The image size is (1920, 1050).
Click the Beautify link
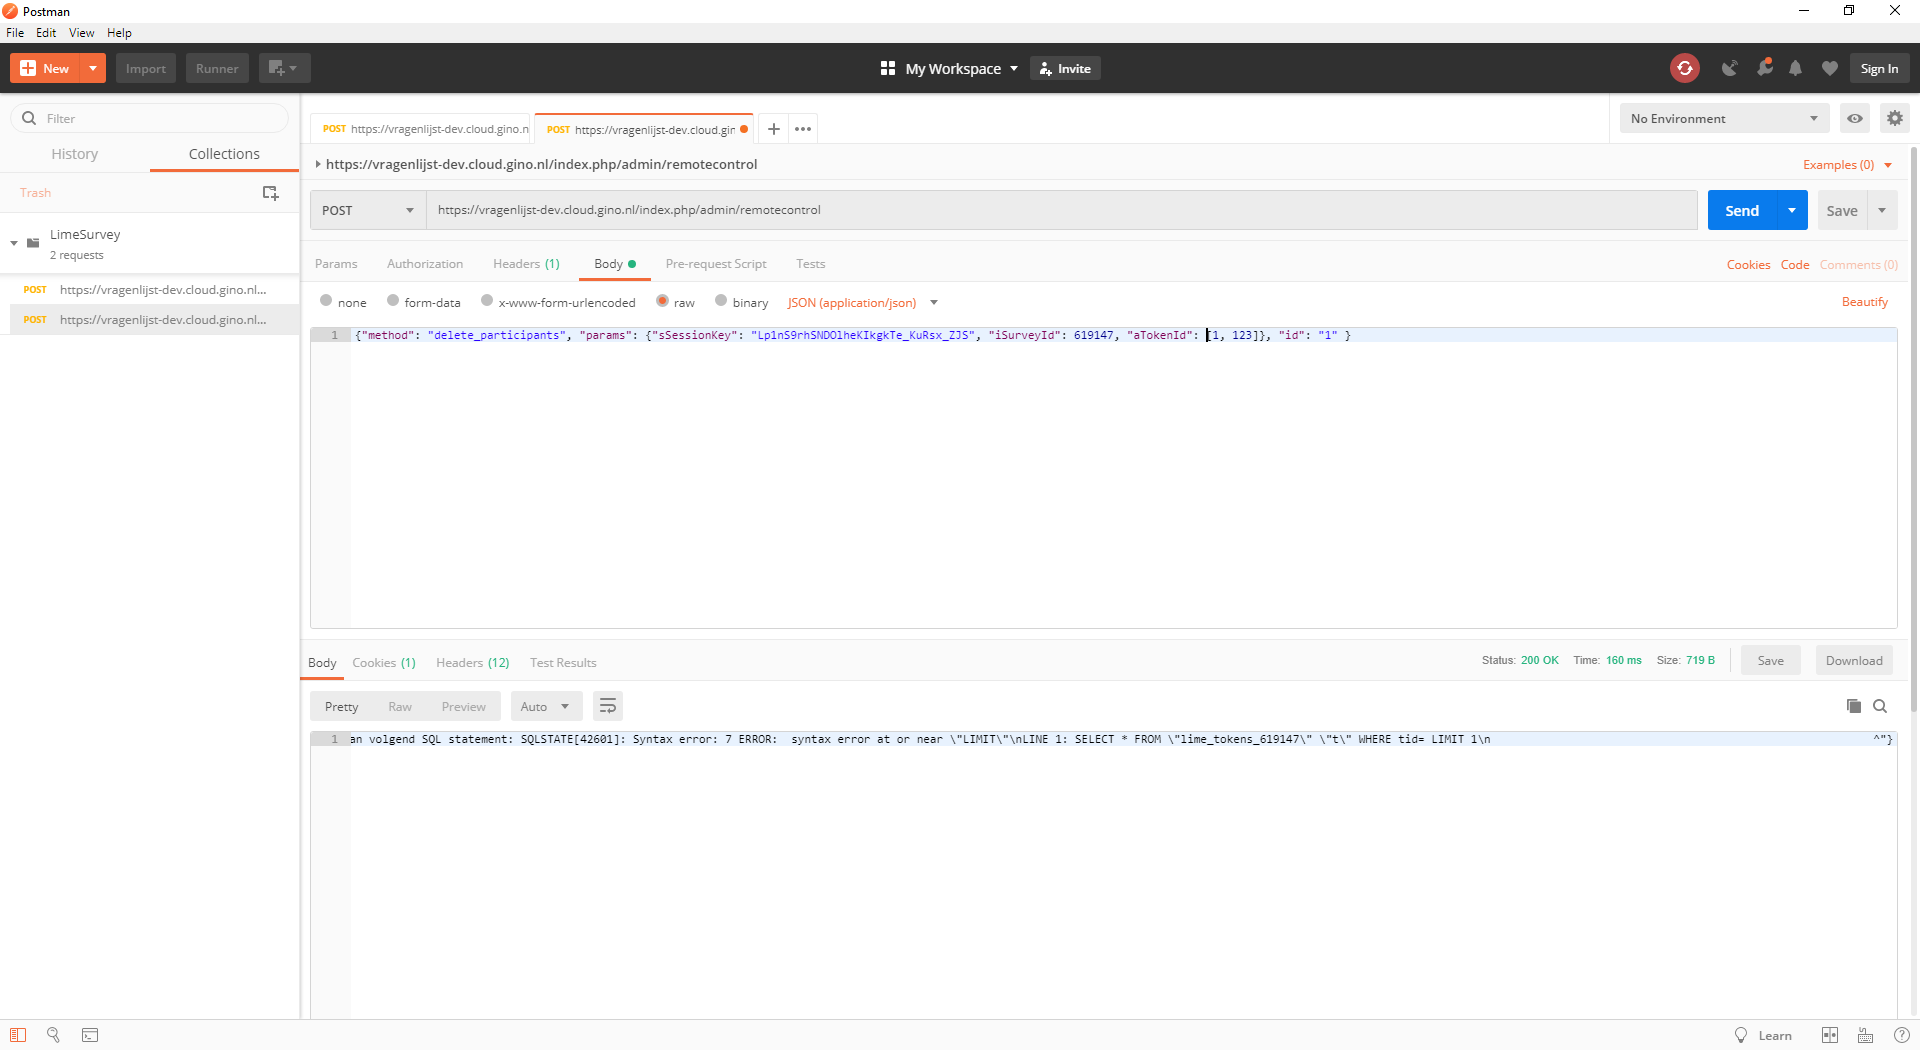coord(1864,302)
